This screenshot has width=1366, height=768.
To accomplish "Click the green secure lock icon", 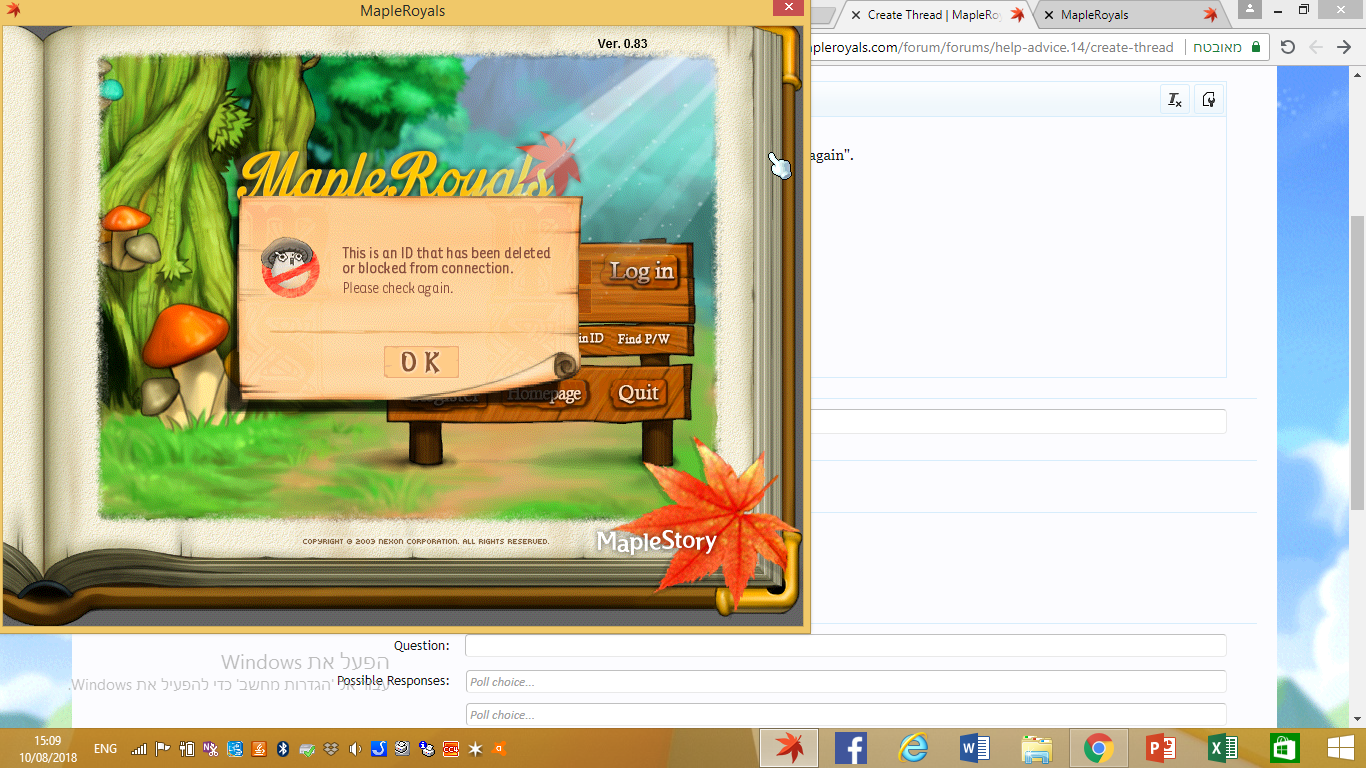I will pos(1254,47).
